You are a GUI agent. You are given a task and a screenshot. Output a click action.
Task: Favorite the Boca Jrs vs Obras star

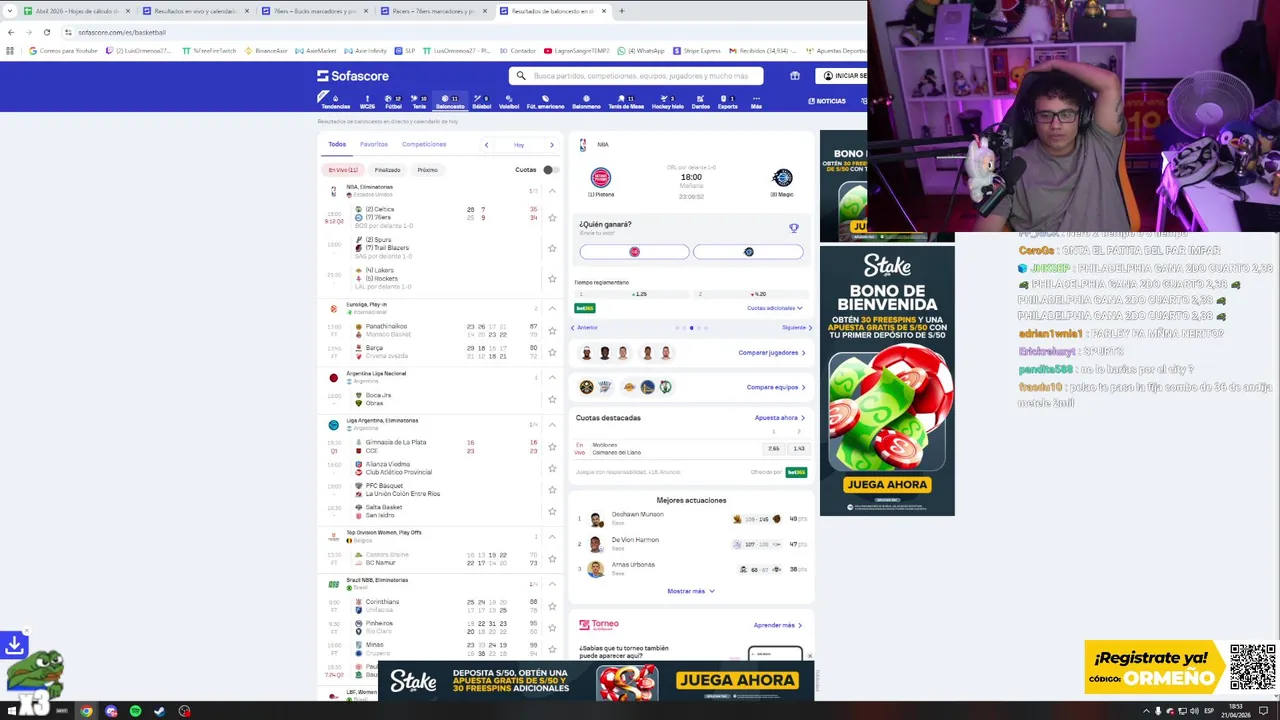pyautogui.click(x=552, y=399)
